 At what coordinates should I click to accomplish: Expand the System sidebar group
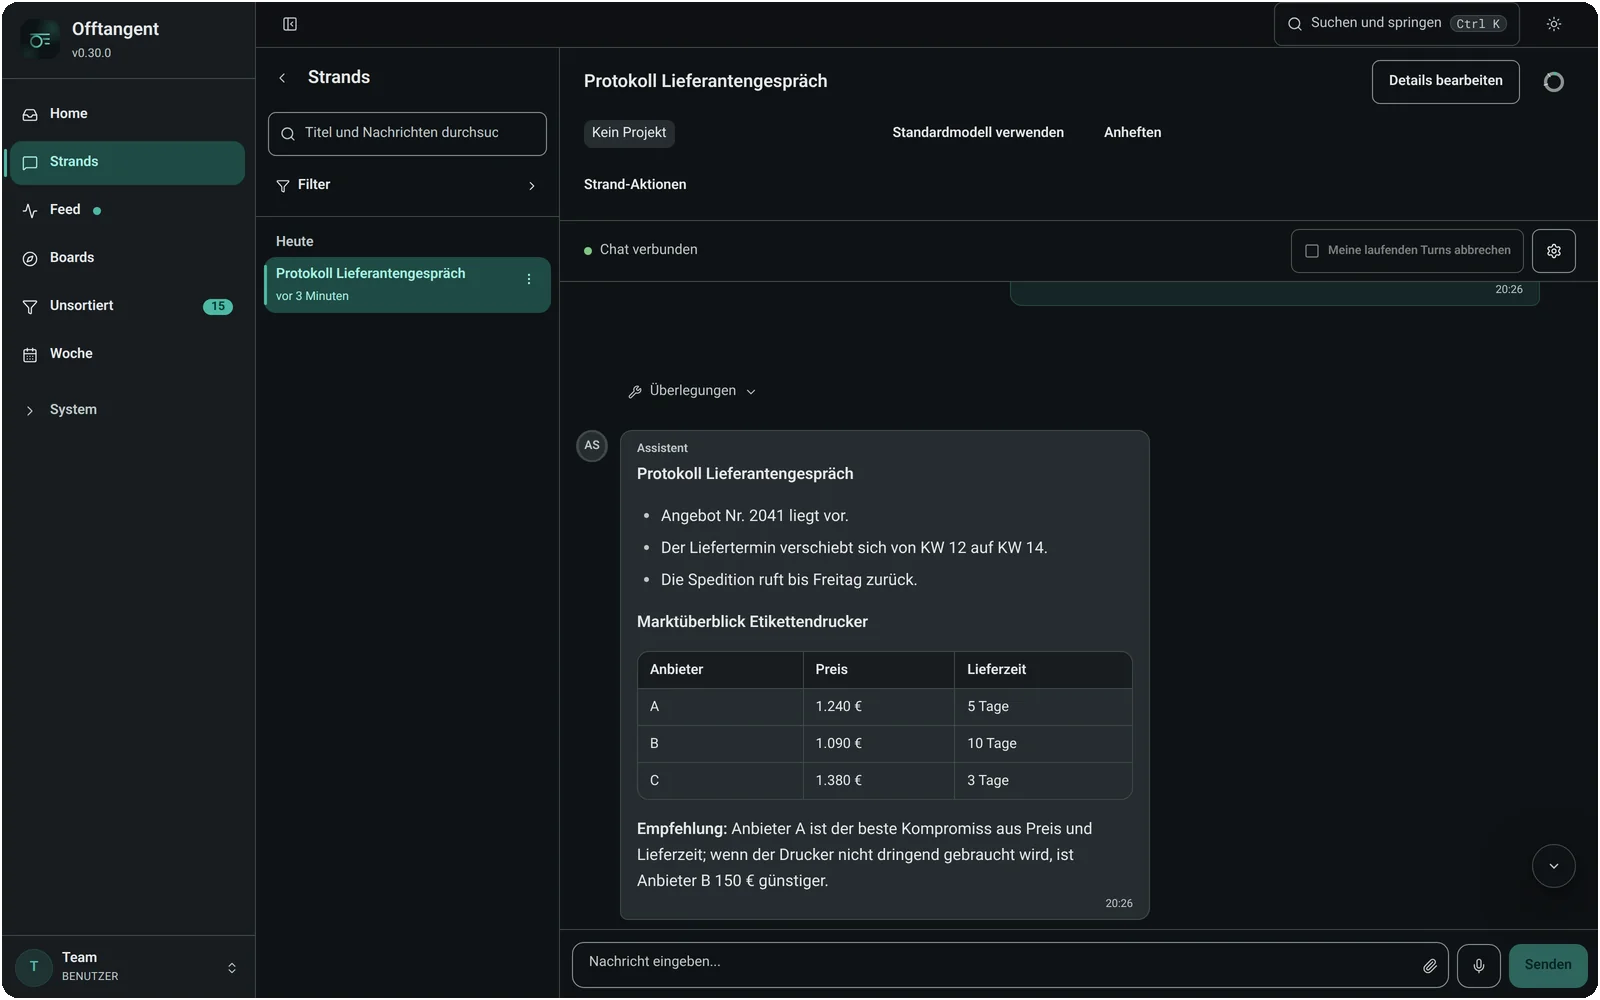coord(127,410)
